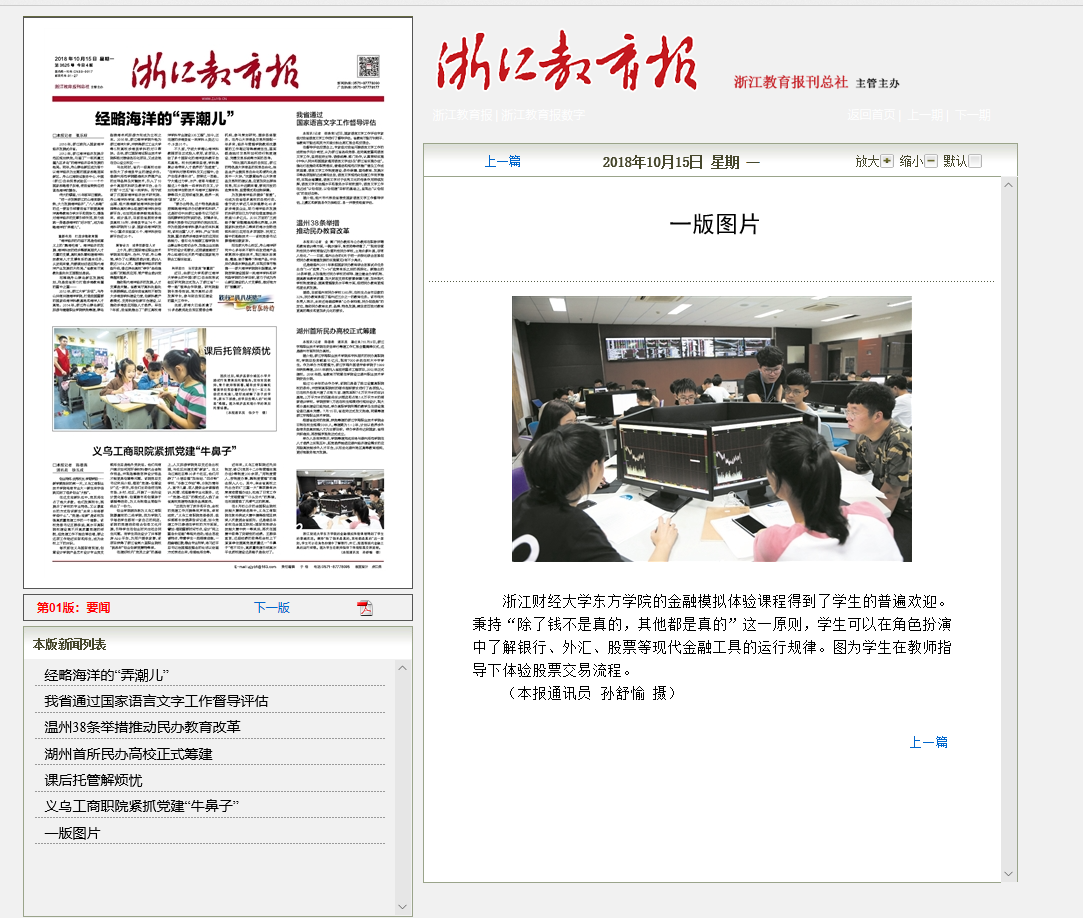Screen dimensions: 1083x918
Task: Click the 放大 zoom-in plus icon
Action: tap(887, 161)
